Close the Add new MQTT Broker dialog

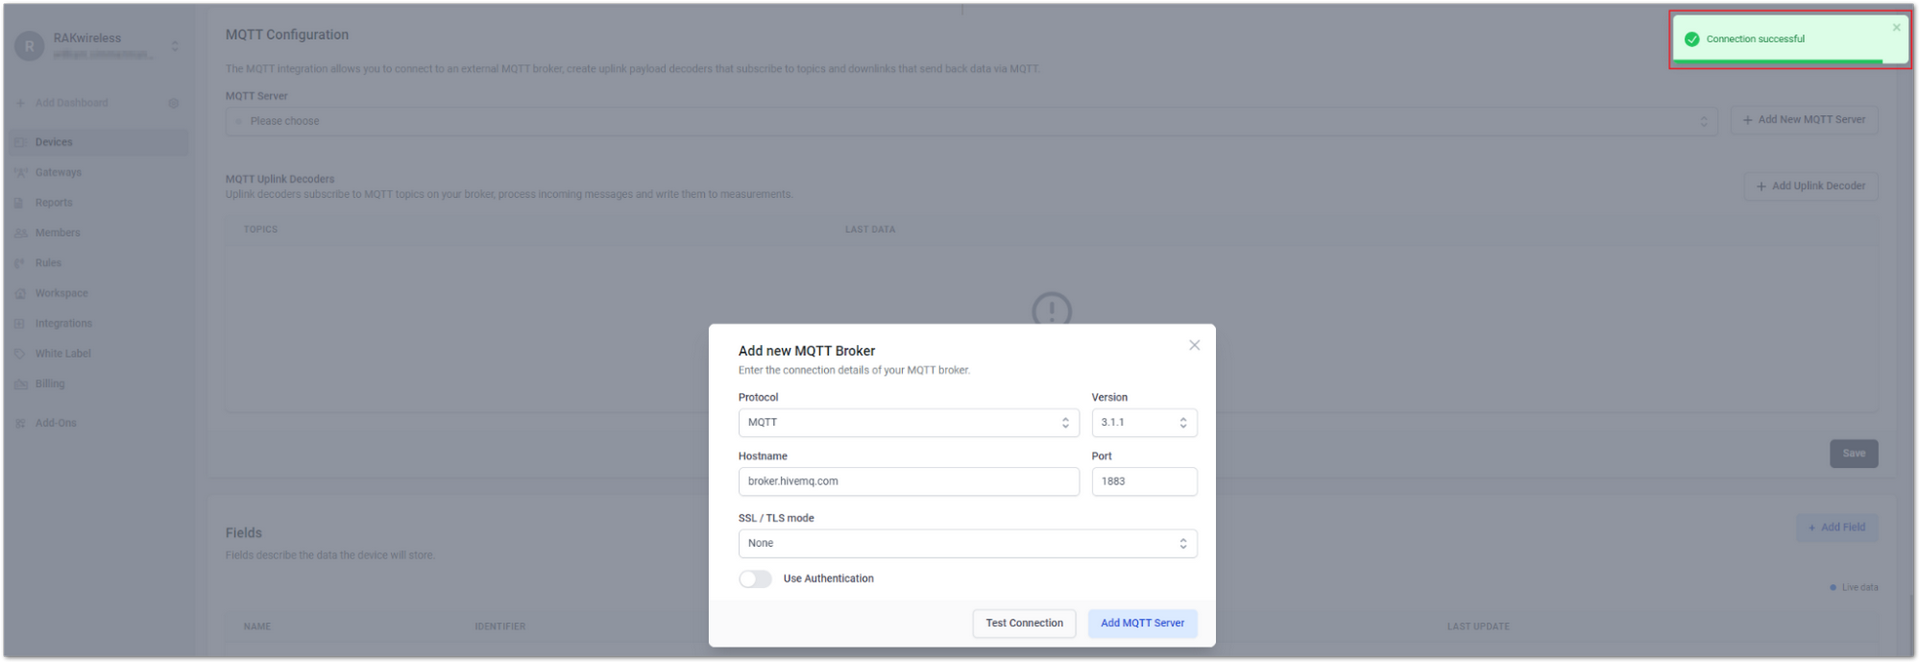(1194, 345)
